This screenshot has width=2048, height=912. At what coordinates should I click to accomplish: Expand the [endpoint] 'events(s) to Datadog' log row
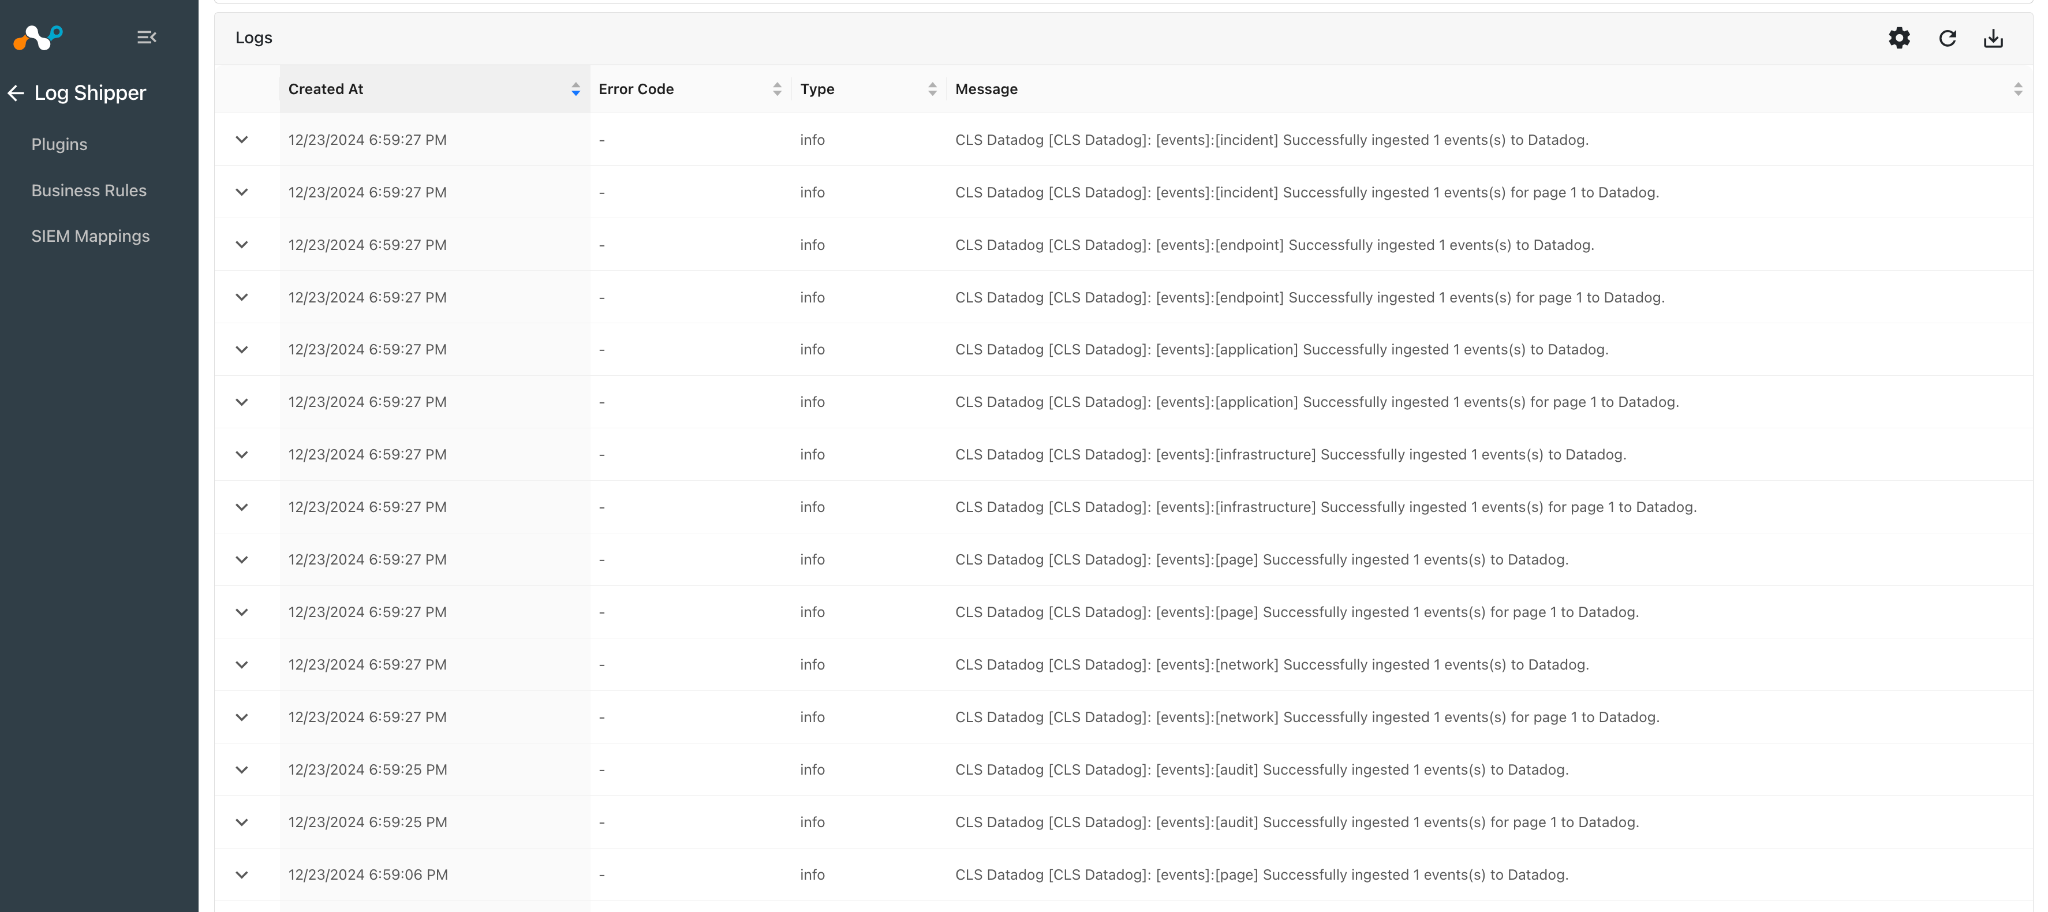click(x=242, y=245)
